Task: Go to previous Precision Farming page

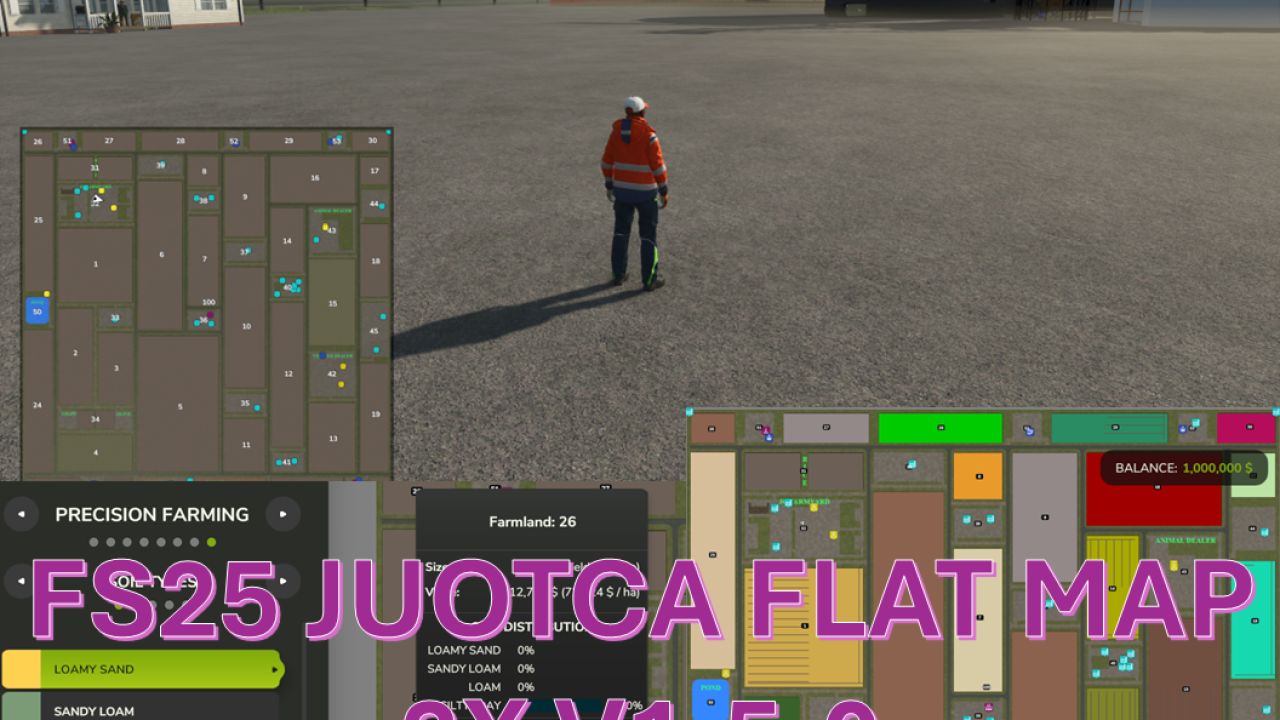Action: pyautogui.click(x=22, y=514)
